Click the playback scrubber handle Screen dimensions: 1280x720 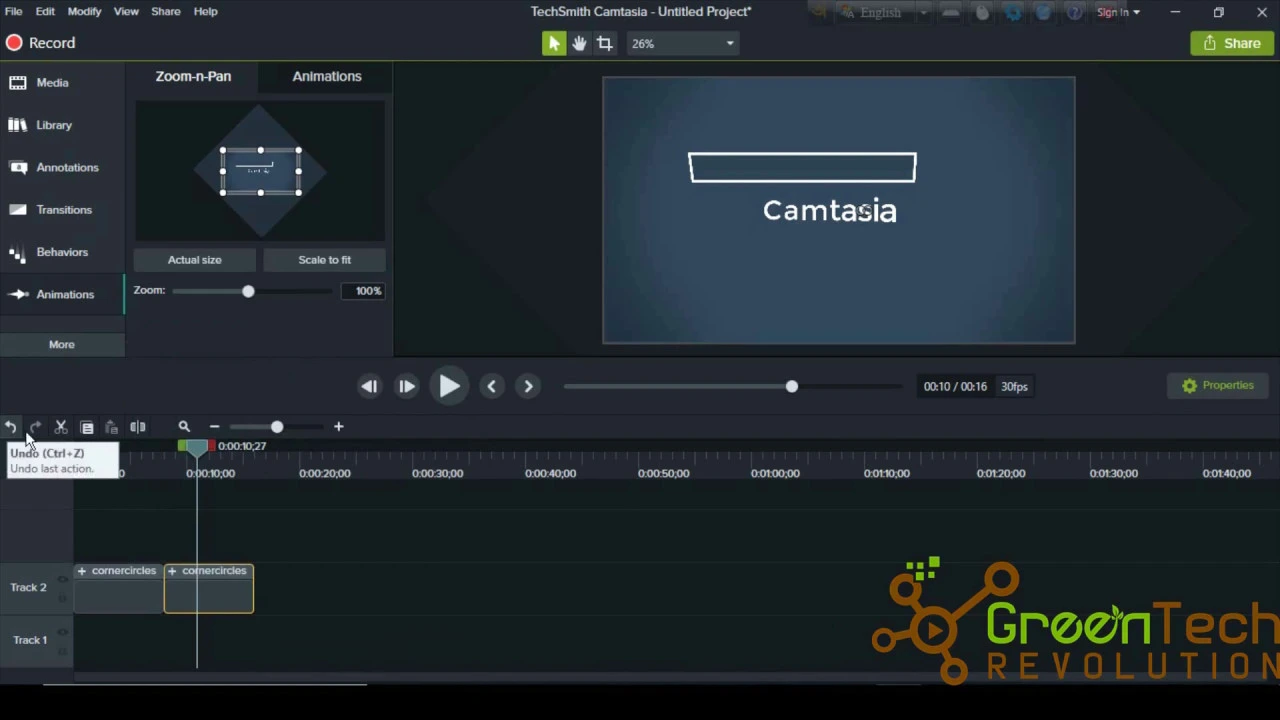tap(792, 386)
